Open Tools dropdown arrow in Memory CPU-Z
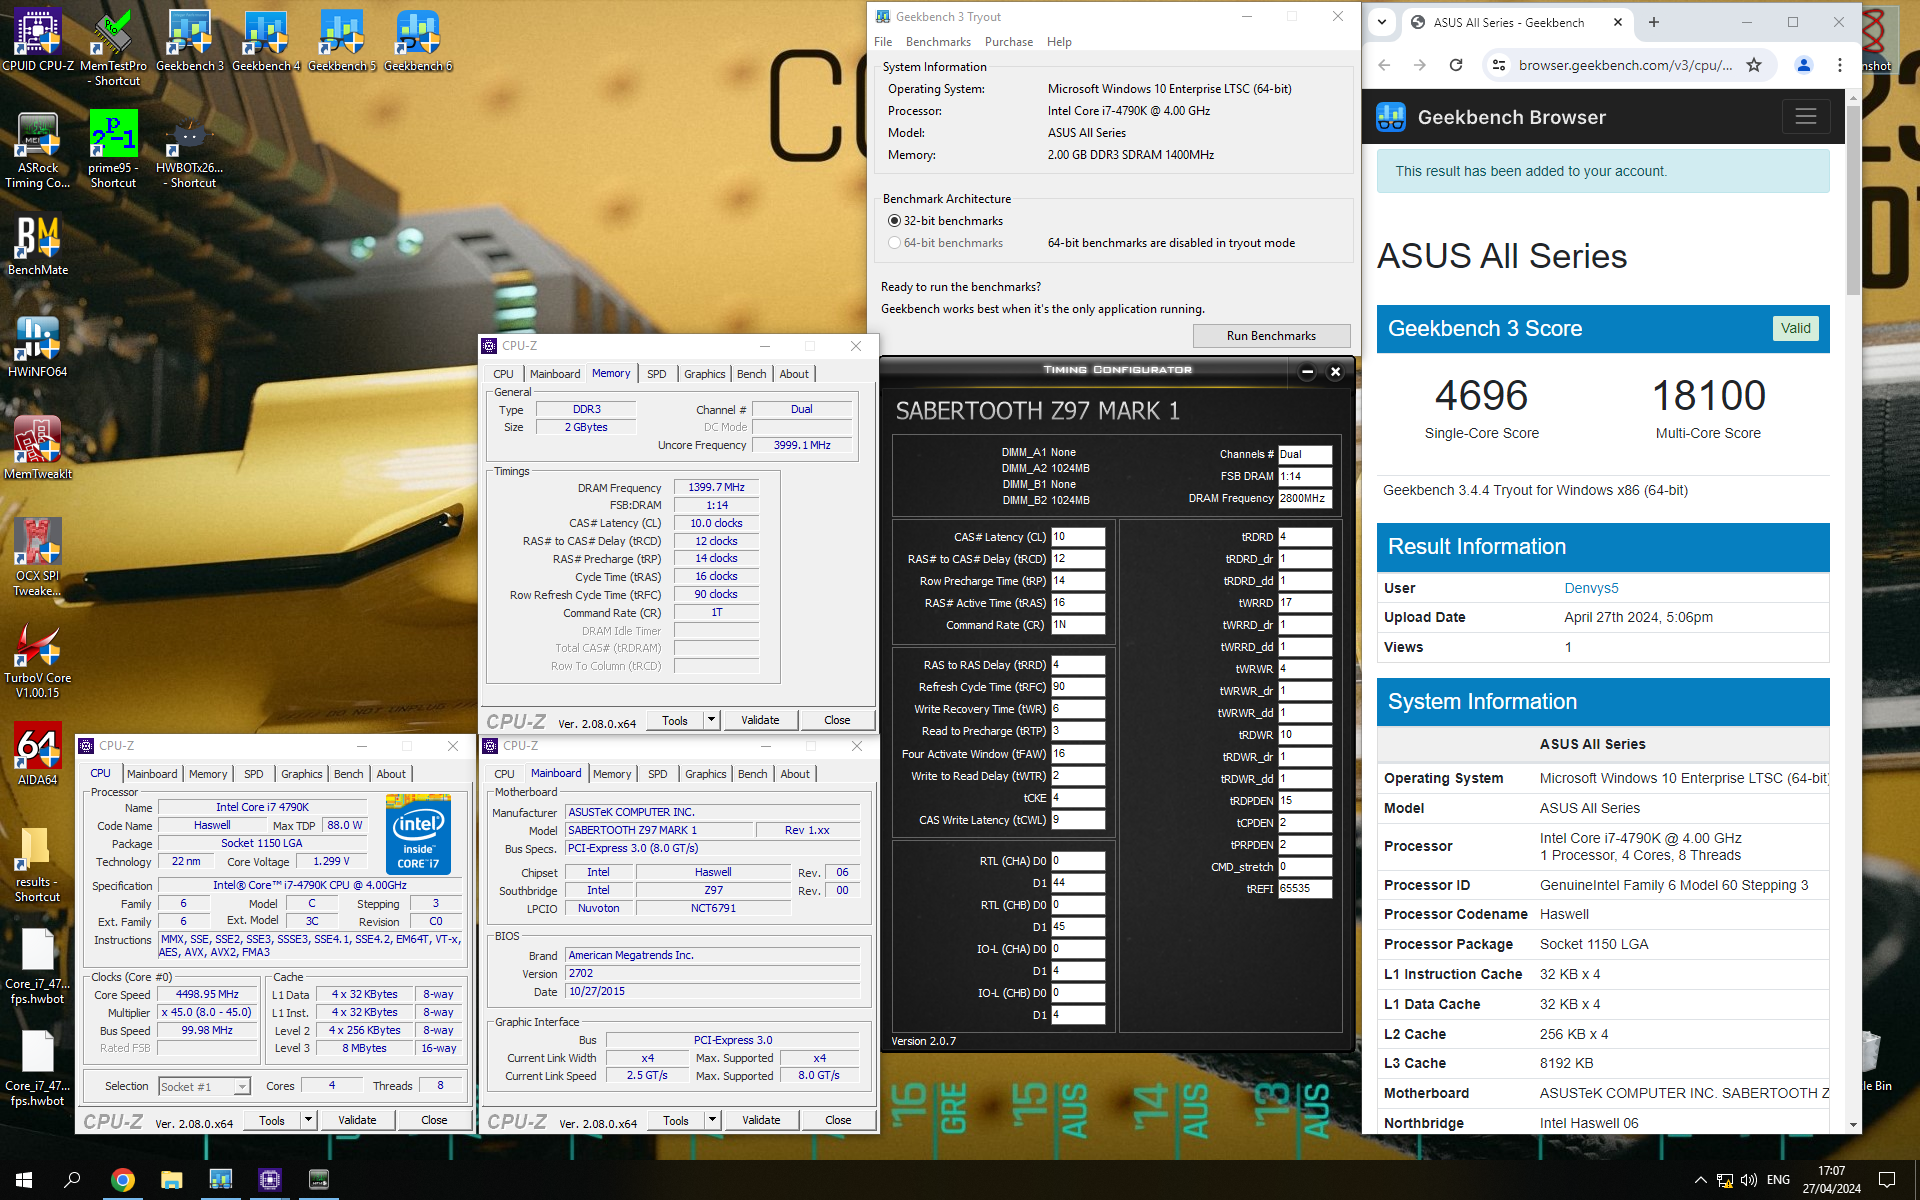The width and height of the screenshot is (1920, 1200). [711, 720]
